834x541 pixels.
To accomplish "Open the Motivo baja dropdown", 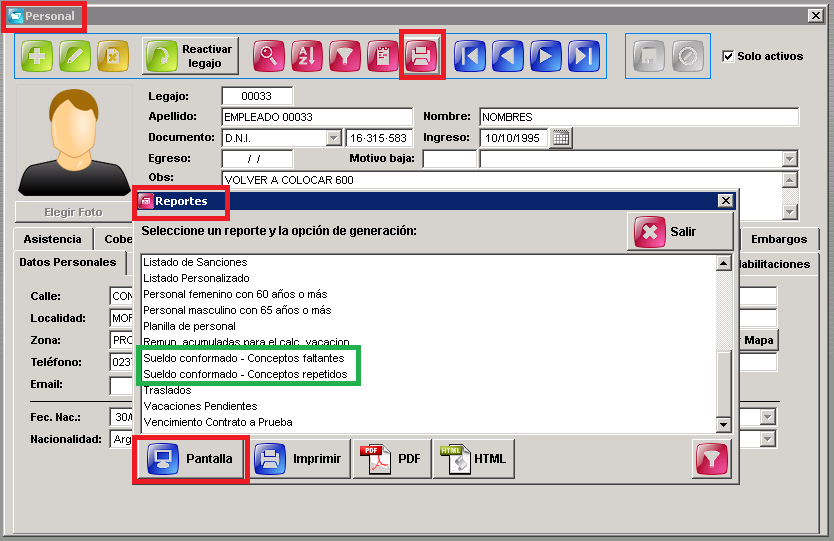I will pos(789,159).
